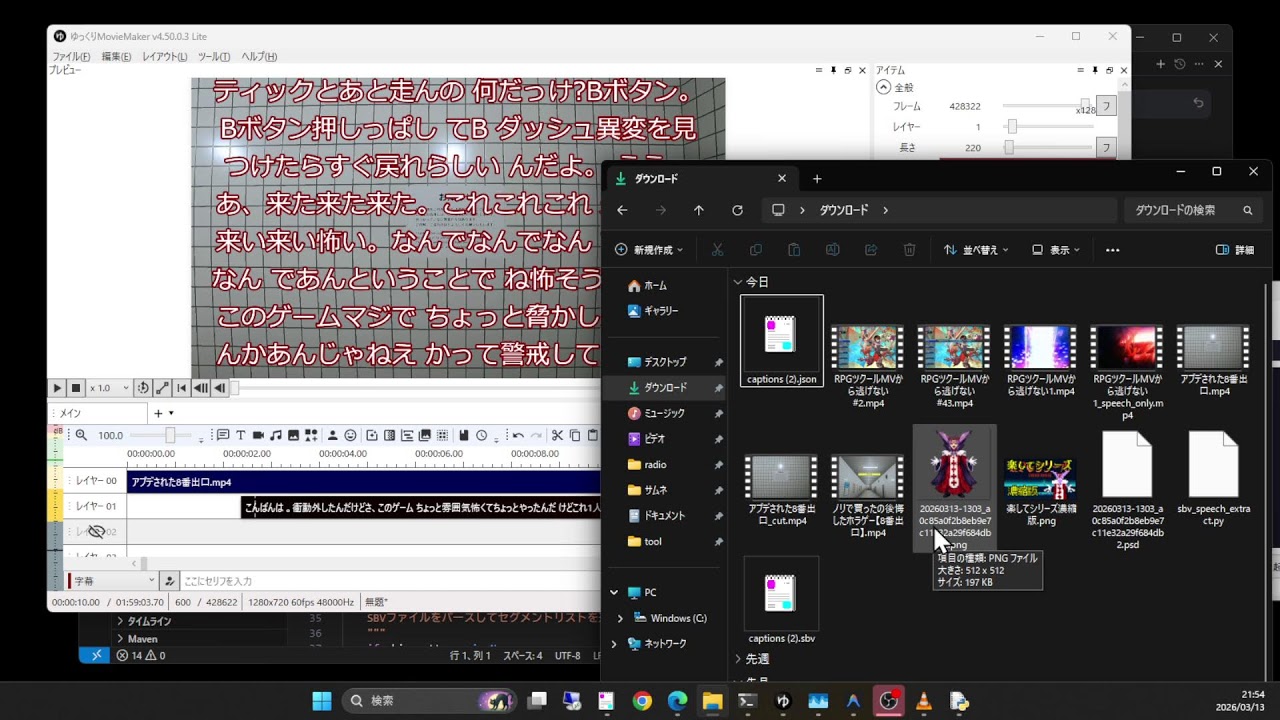Add a voice/speech-bubble item on the timeline toolbar
1280x720 pixels.
pyautogui.click(x=223, y=435)
